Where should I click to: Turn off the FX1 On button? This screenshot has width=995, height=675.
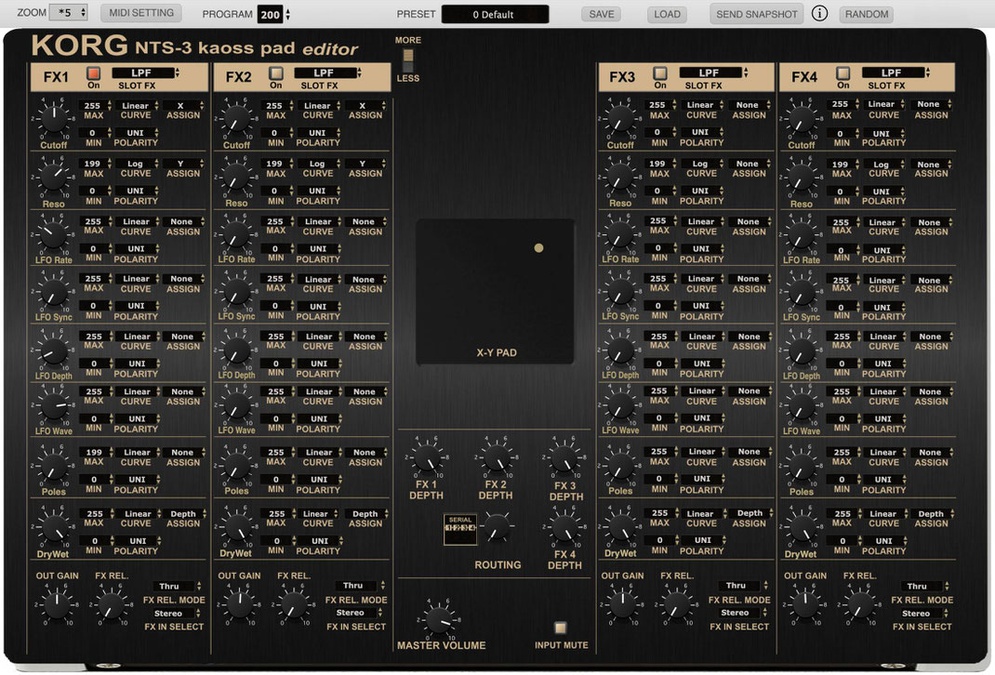[93, 73]
